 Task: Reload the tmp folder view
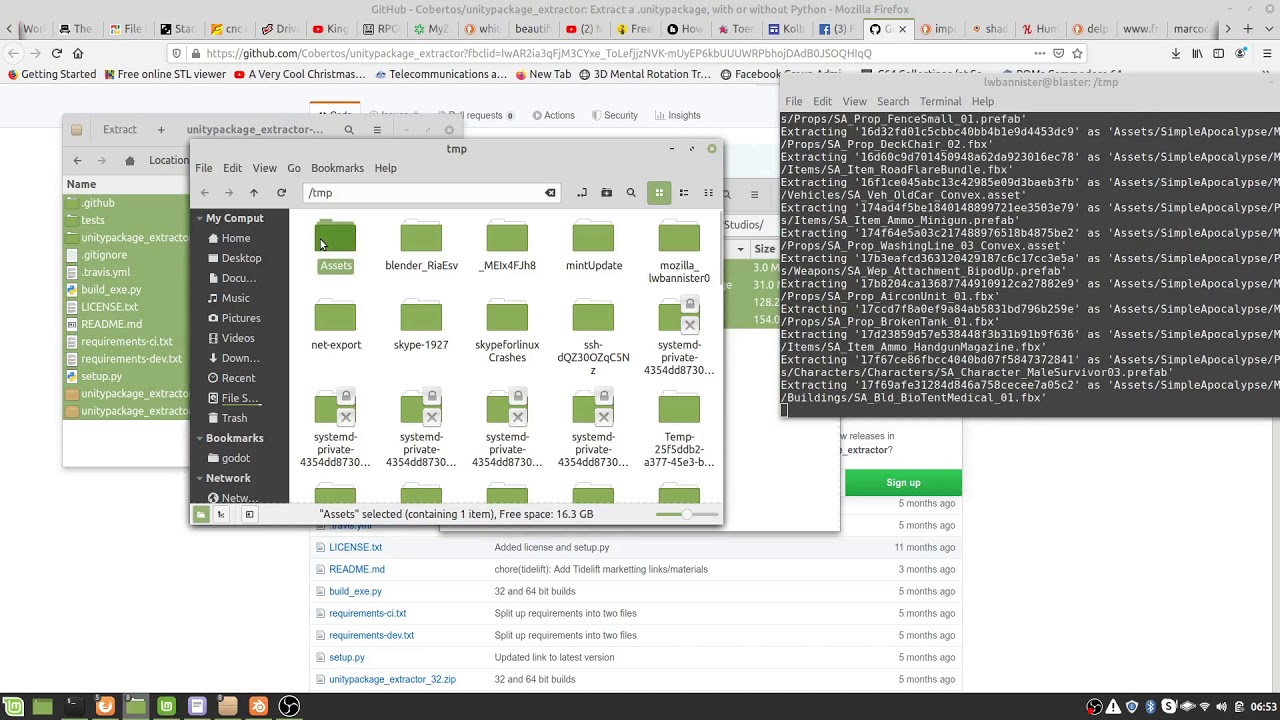281,193
